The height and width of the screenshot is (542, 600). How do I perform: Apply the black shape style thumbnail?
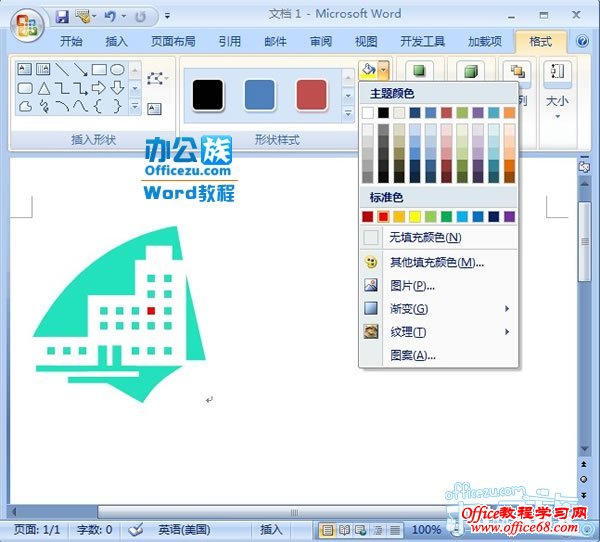(208, 95)
